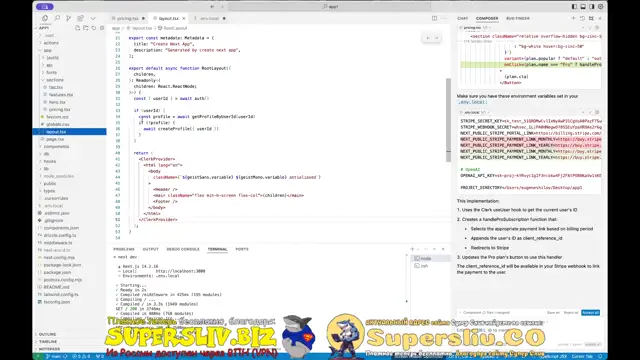The width and height of the screenshot is (640, 360).
Task: Click split editor icon above the code
Action: pos(434,18)
